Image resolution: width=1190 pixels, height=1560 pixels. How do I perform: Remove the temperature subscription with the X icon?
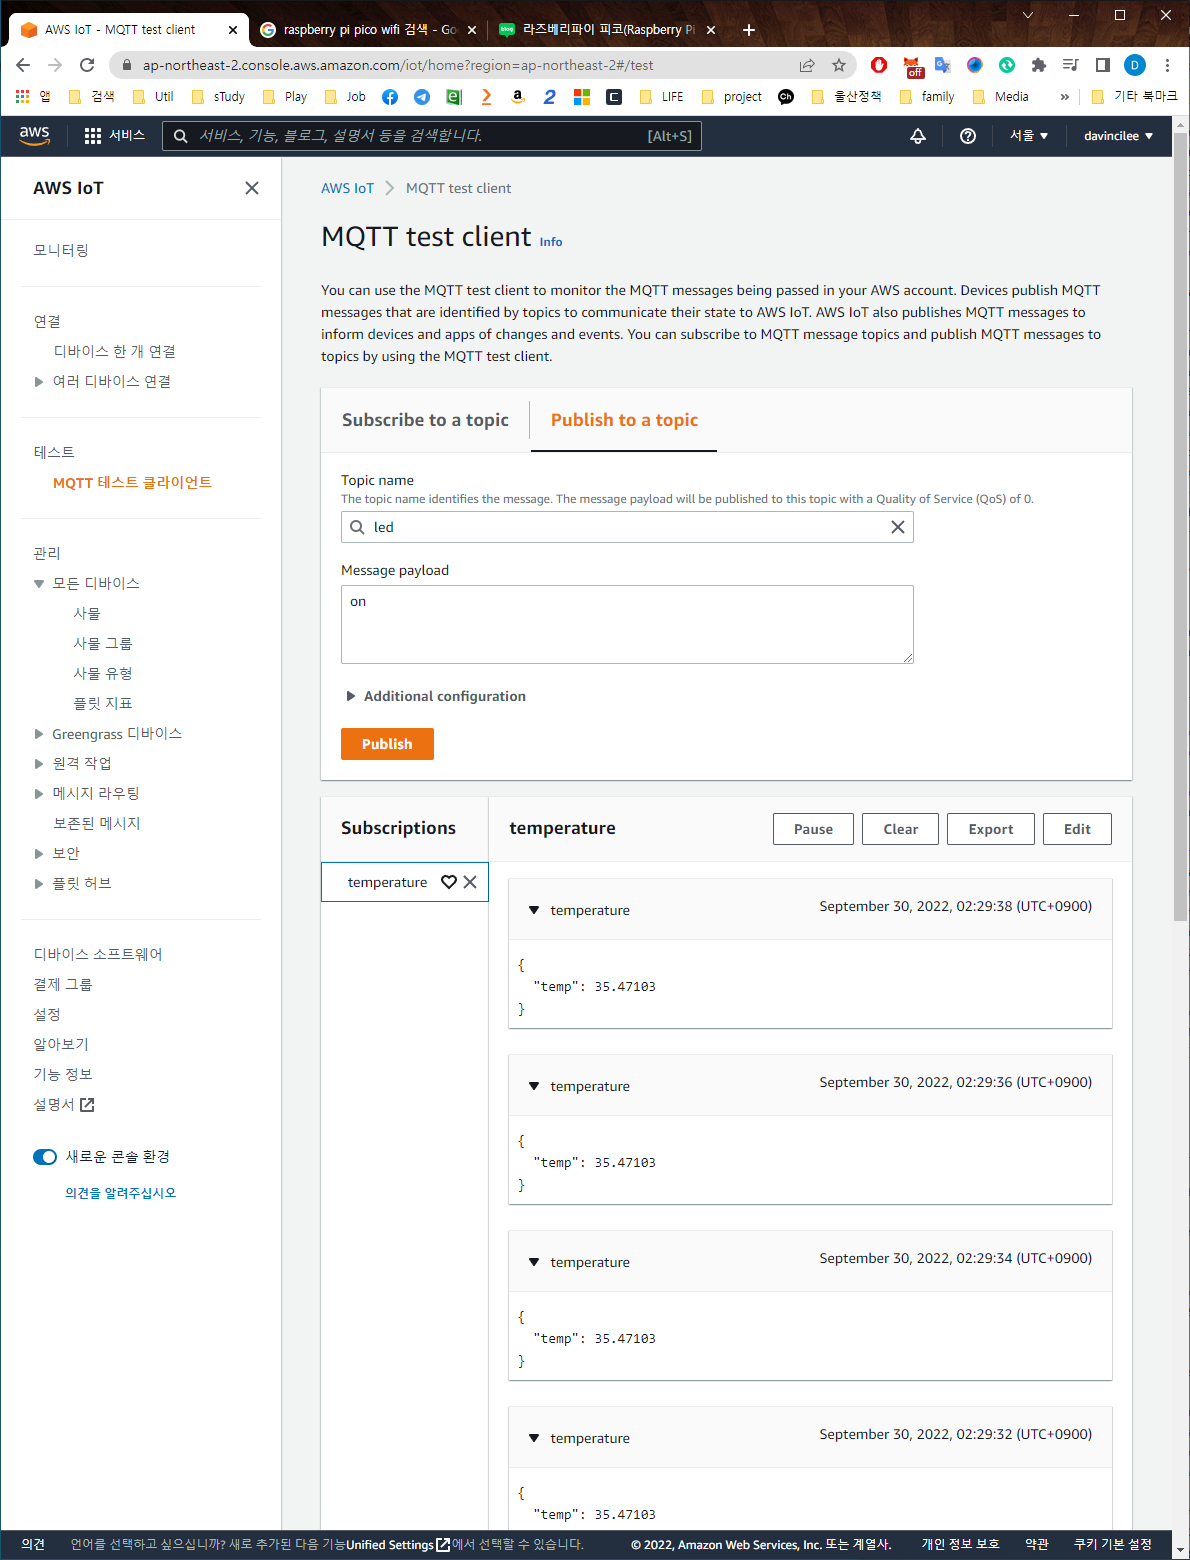[x=470, y=882]
